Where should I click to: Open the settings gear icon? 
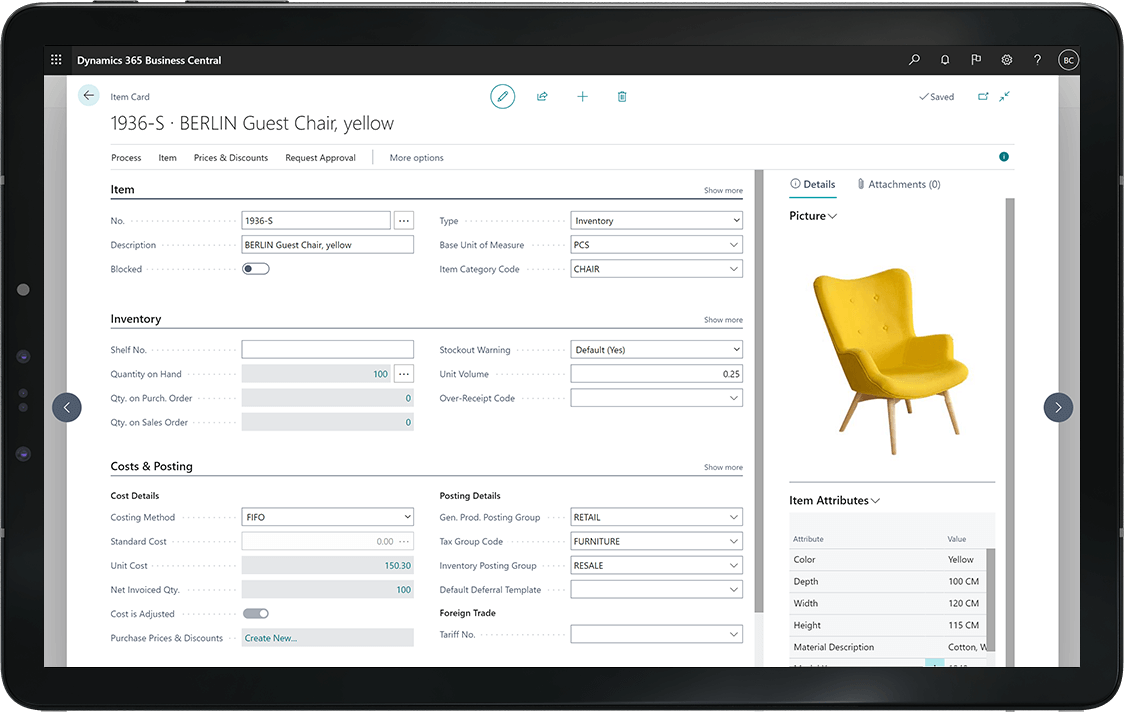(1007, 60)
